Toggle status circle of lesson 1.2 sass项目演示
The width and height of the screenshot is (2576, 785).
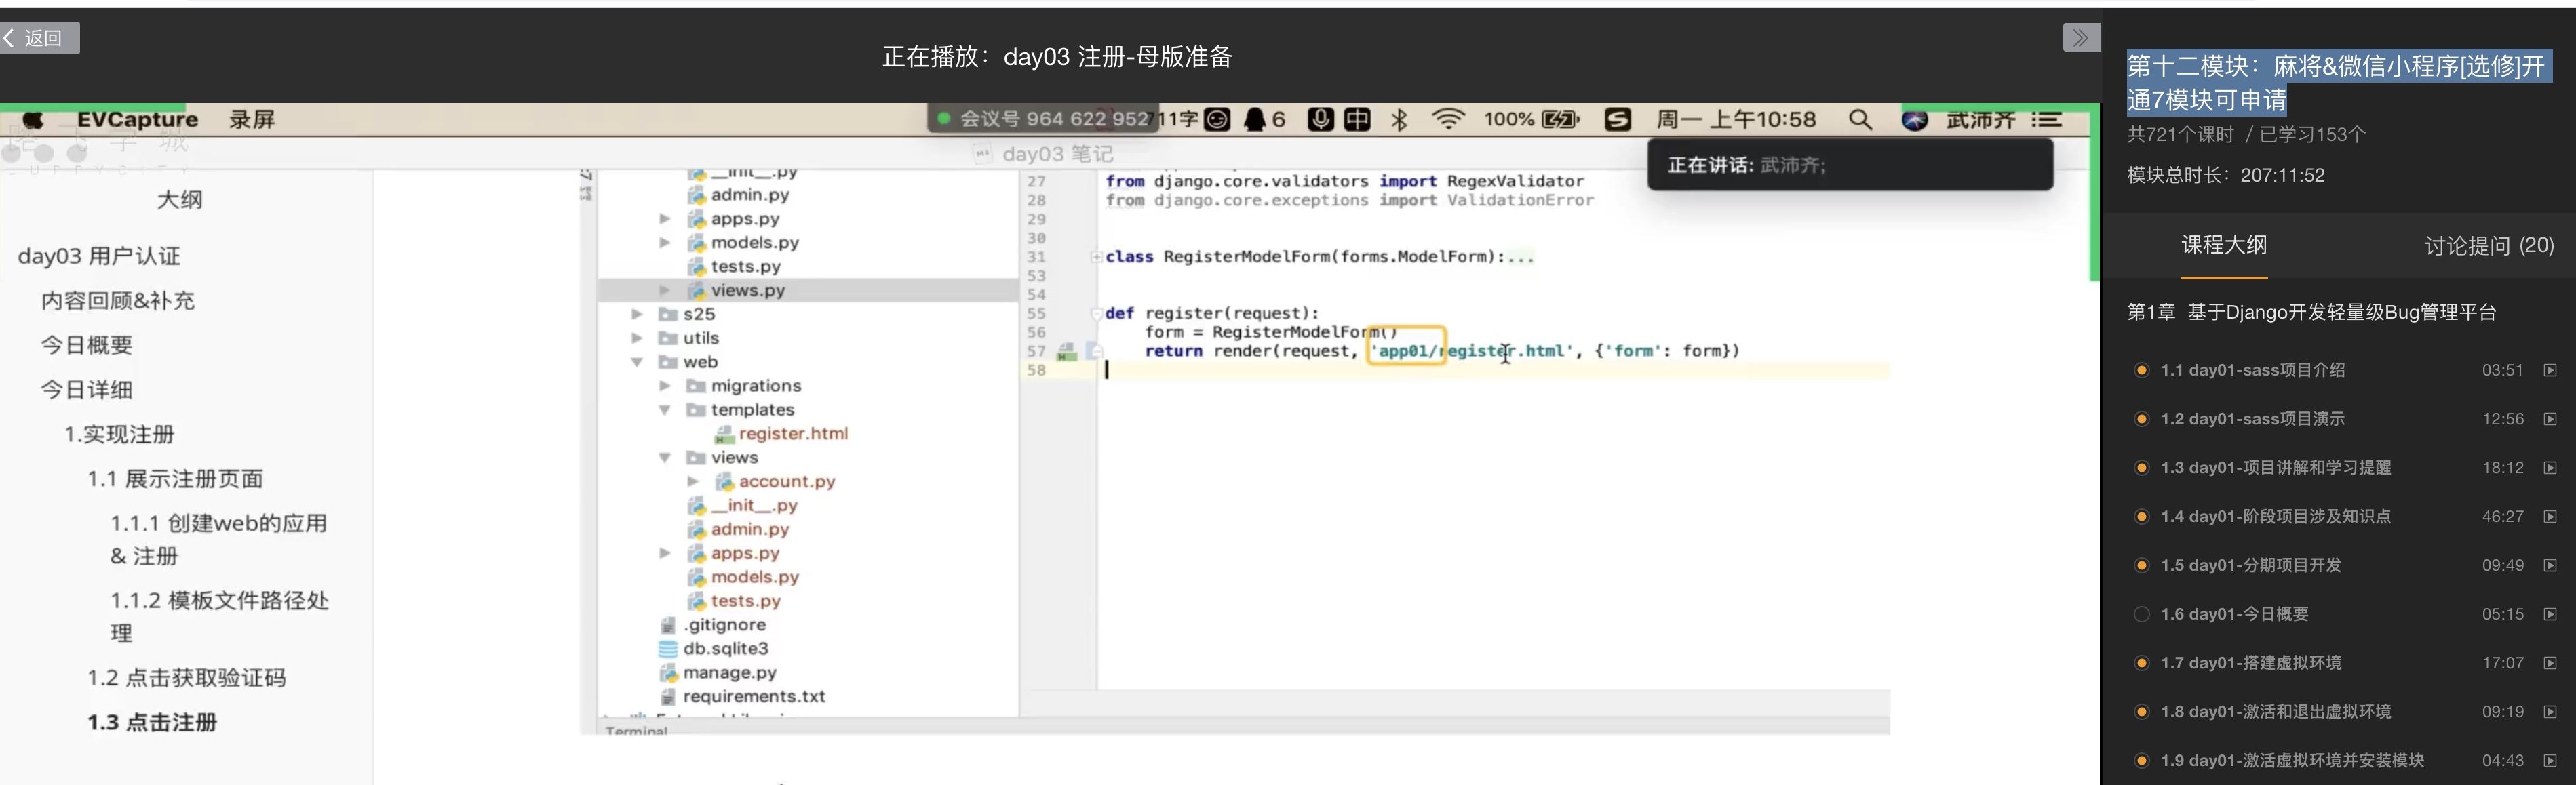[x=2141, y=419]
